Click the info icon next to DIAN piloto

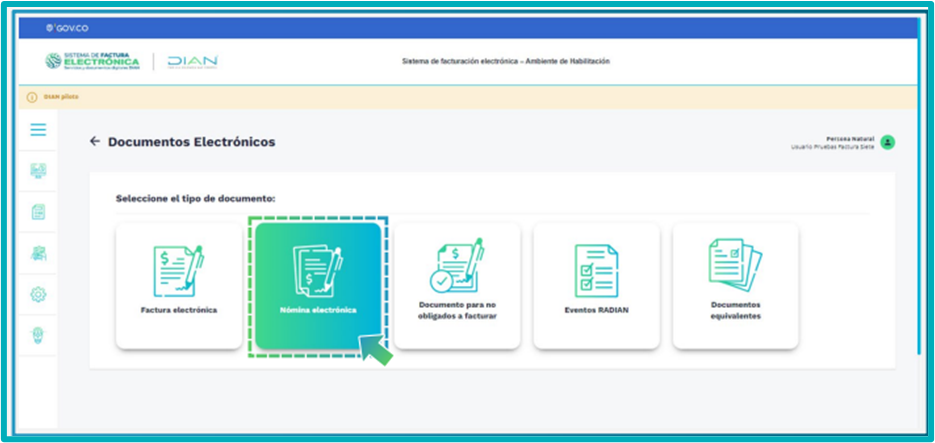tap(32, 97)
